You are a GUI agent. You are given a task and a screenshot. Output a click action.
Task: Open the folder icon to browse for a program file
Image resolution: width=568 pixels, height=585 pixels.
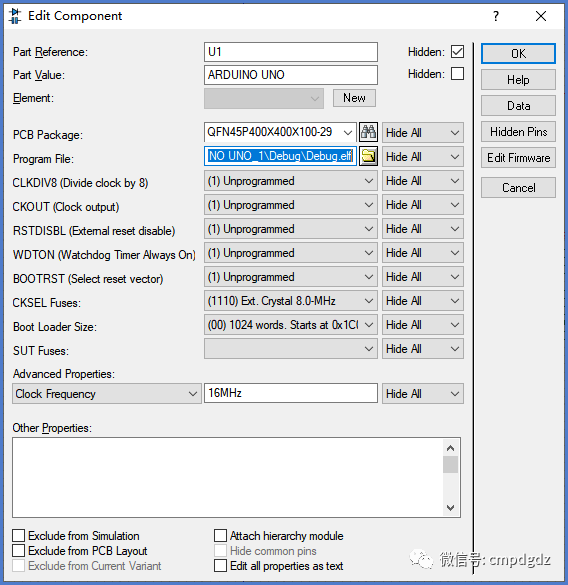(368, 156)
